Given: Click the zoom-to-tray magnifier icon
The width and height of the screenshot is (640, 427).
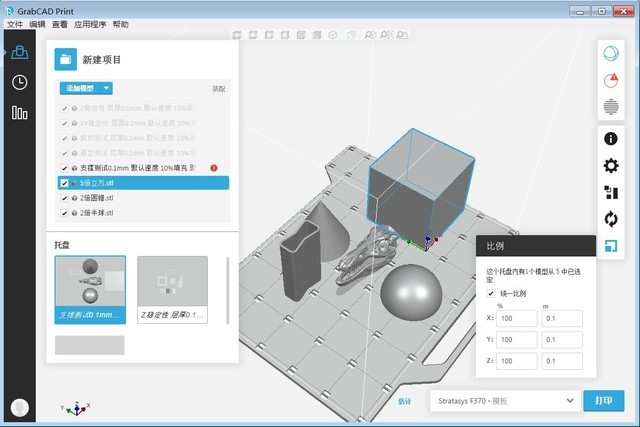Looking at the screenshot, I should (x=402, y=35).
